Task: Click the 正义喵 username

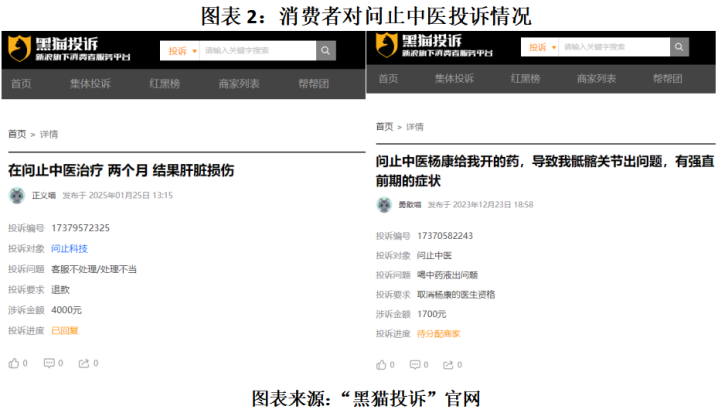Action: pyautogui.click(x=44, y=196)
